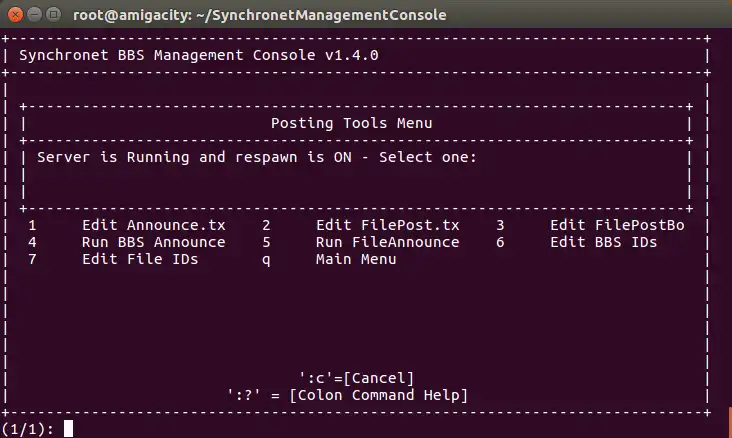This screenshot has width=732, height=438.
Task: Click the window title bar text
Action: tap(260, 15)
